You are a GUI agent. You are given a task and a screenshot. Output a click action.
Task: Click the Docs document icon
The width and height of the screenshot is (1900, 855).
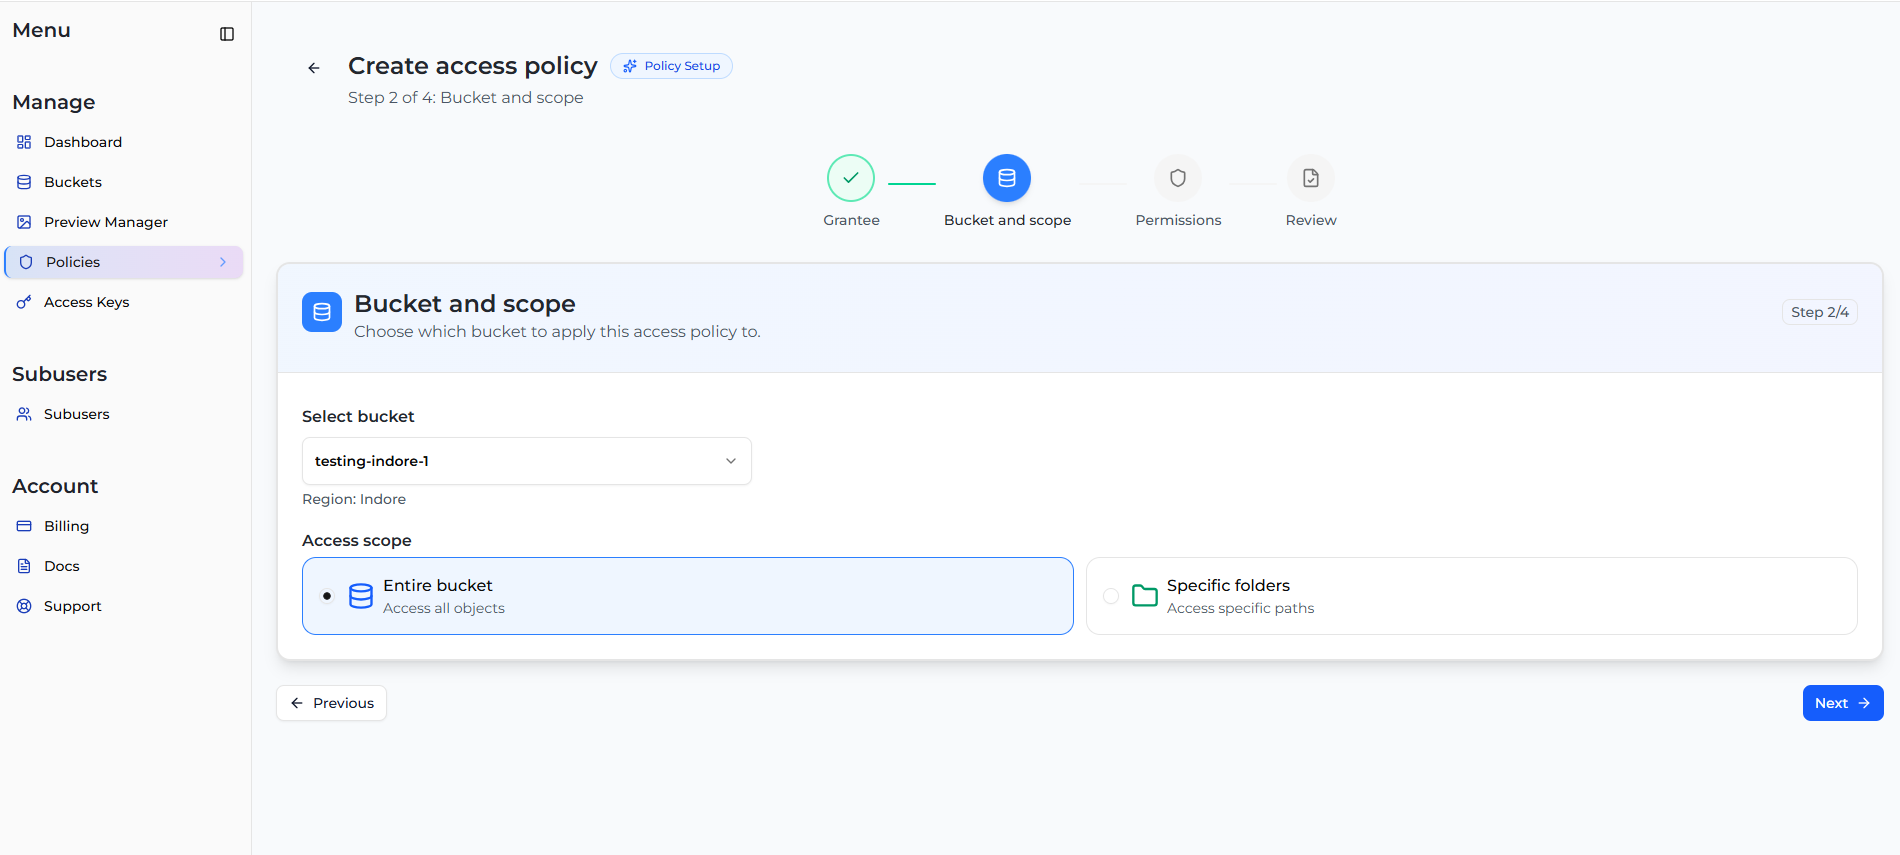pyautogui.click(x=24, y=566)
